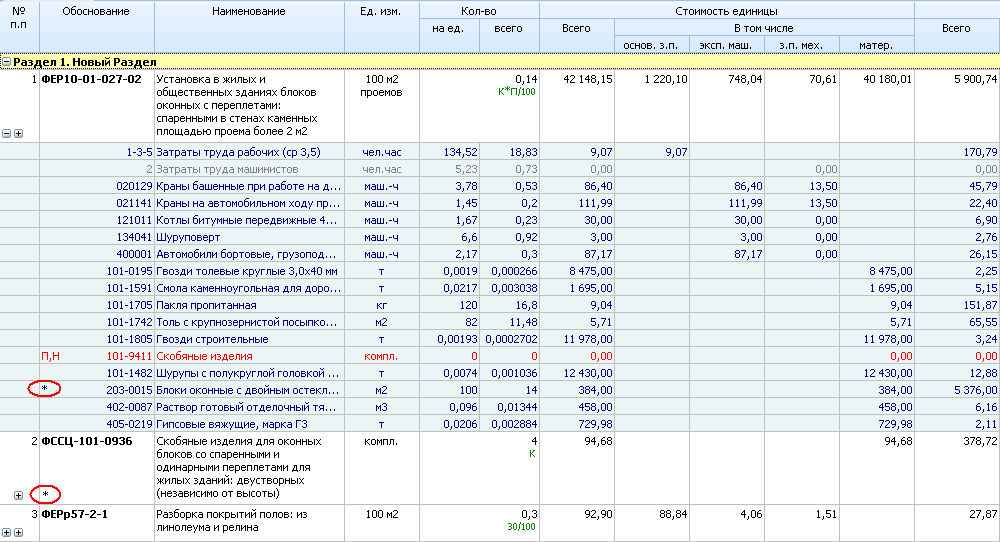This screenshot has width=1000, height=542.
Task: Click quantity '134,52' of labor row
Action: tap(460, 152)
